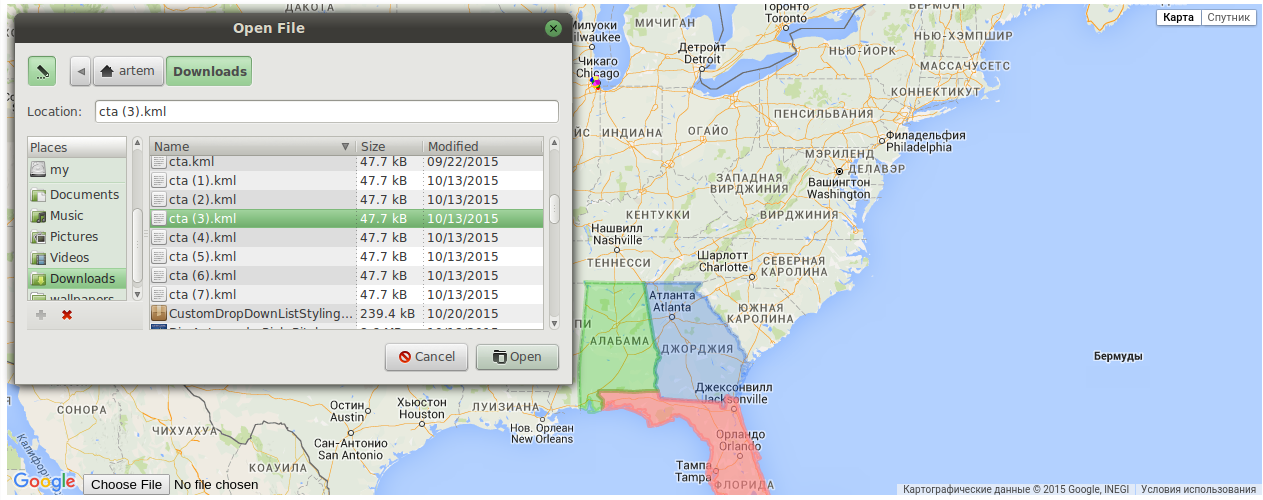The height and width of the screenshot is (500, 1263).
Task: Sort files by the Modified column header
Action: 483,146
